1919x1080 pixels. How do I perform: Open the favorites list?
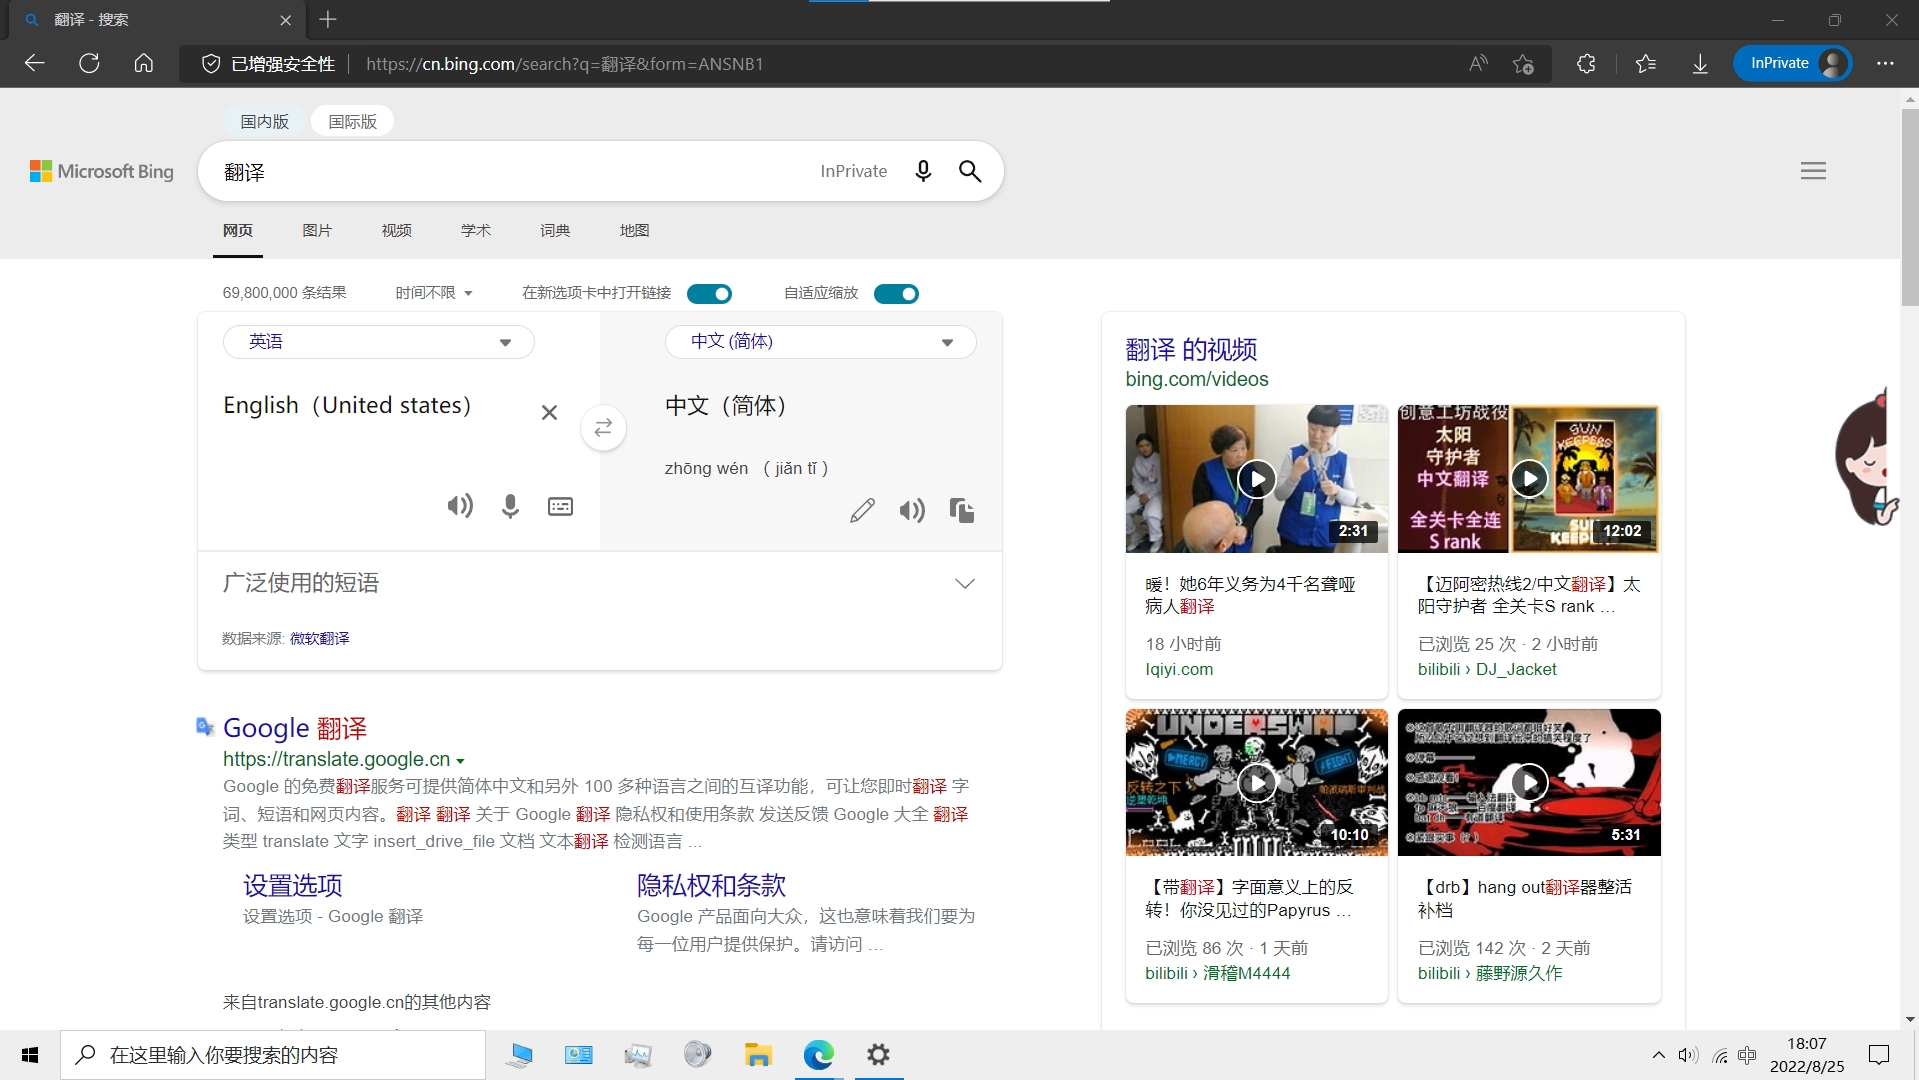pos(1645,63)
